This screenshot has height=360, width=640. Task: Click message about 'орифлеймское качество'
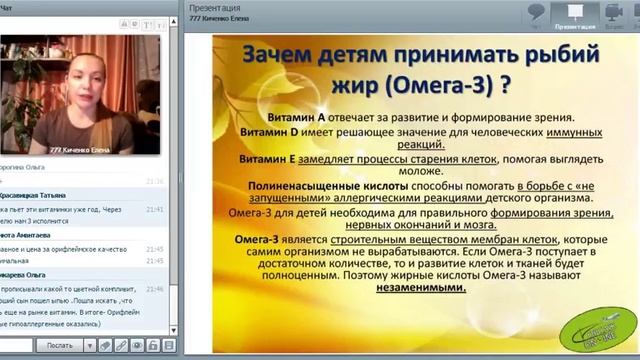point(63,249)
